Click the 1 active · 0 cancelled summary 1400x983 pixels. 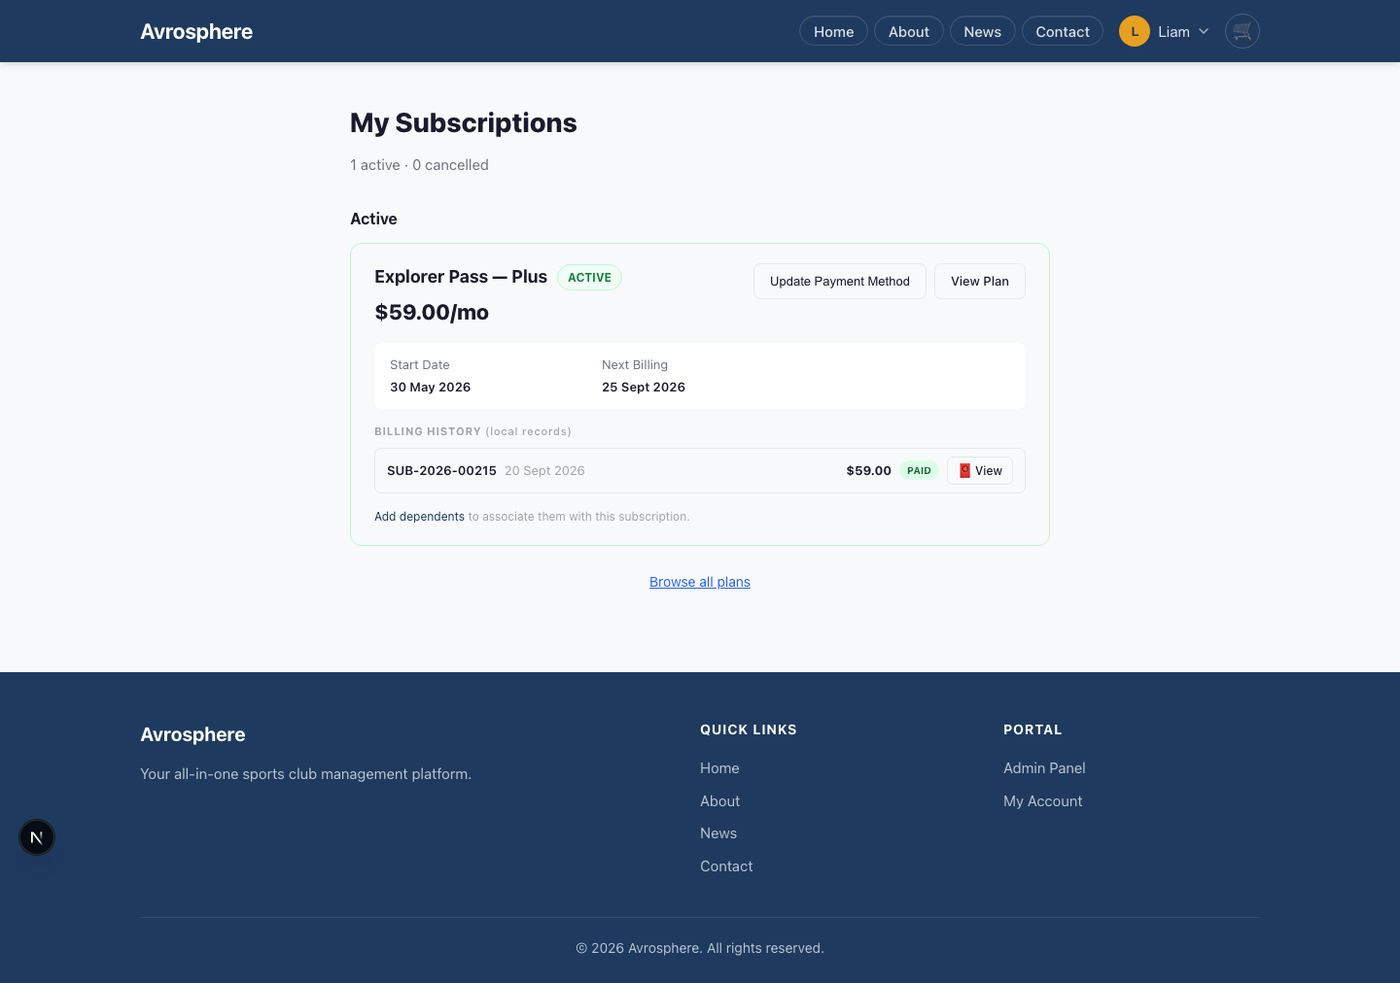tap(419, 165)
